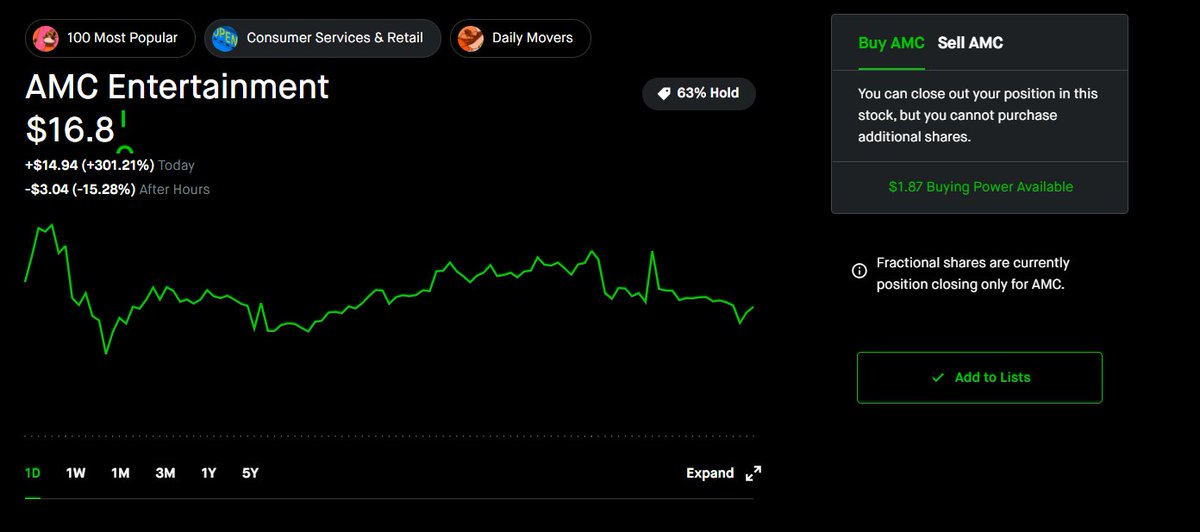Select the 1Y chart range
Image resolution: width=1200 pixels, height=532 pixels.
pos(208,473)
